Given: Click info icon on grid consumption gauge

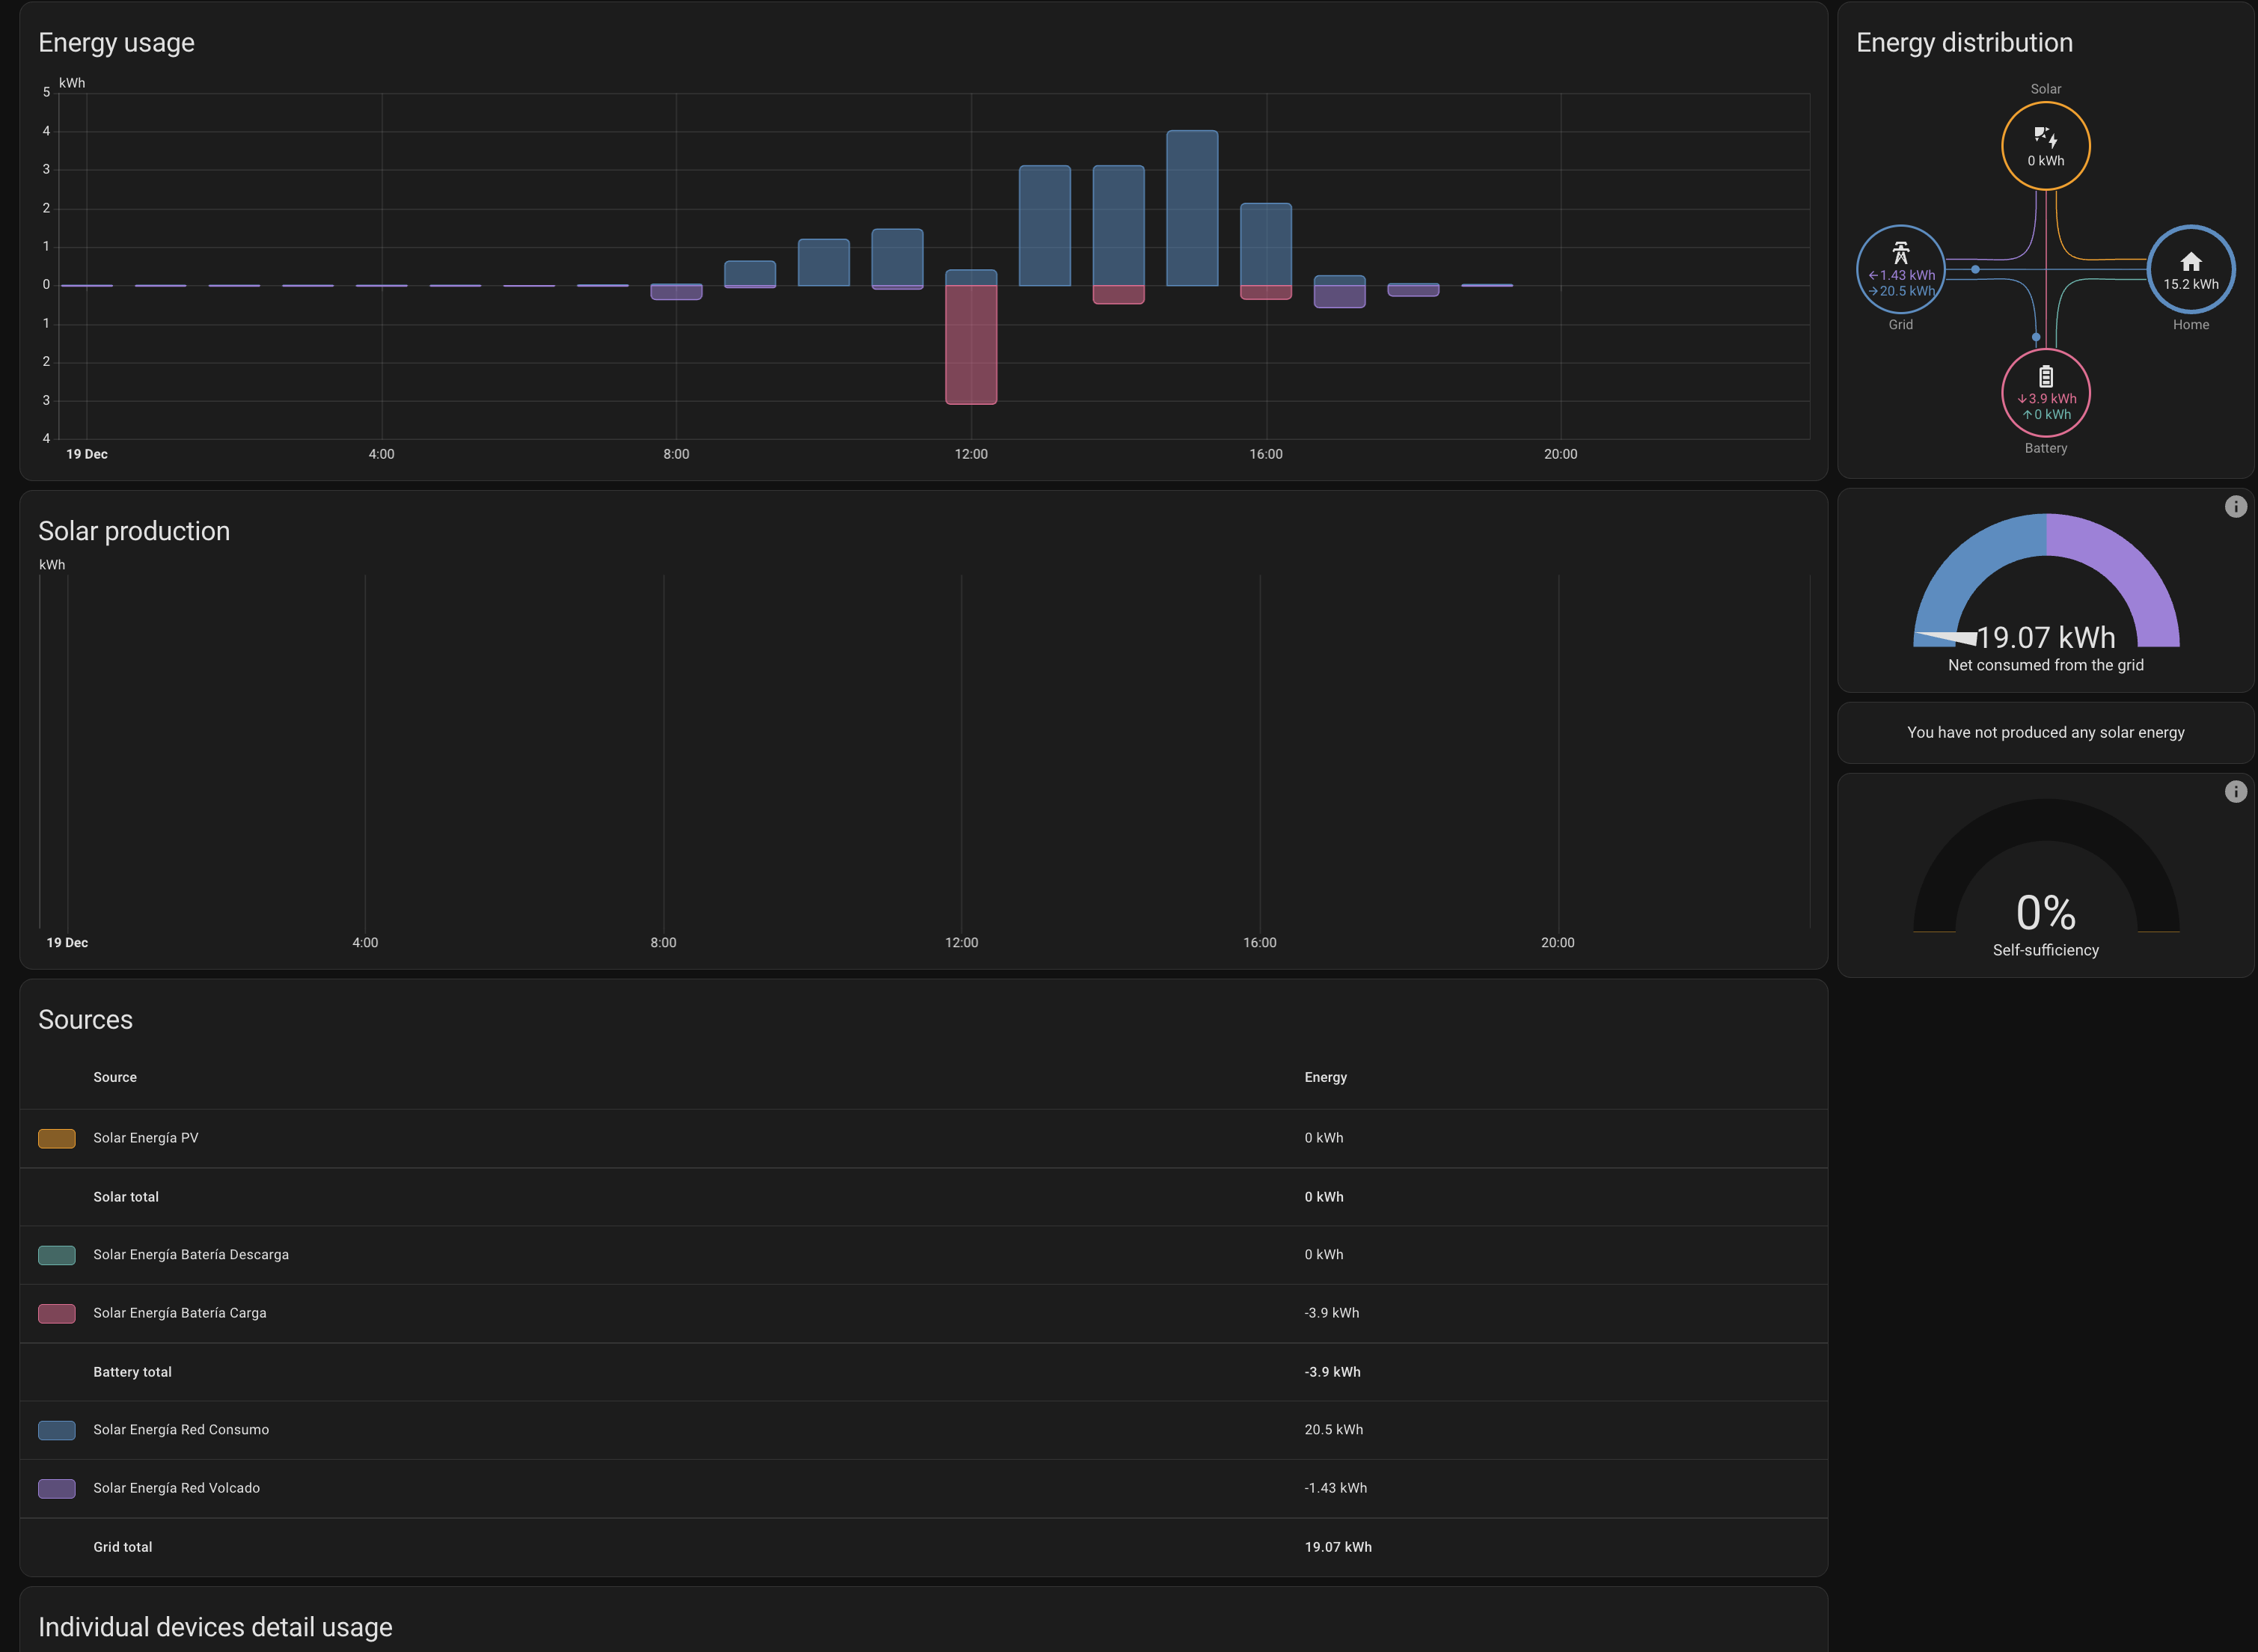Looking at the screenshot, I should 2235,507.
